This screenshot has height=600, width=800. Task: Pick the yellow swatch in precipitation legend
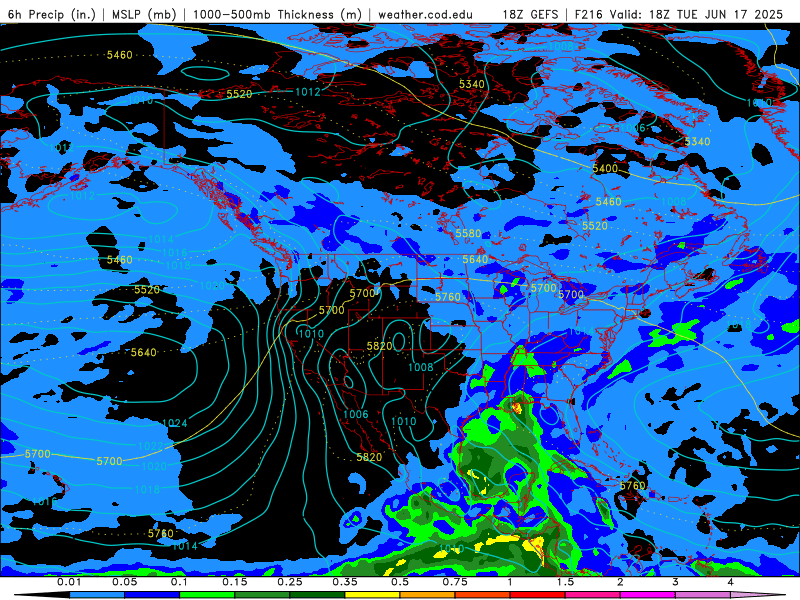(372, 595)
